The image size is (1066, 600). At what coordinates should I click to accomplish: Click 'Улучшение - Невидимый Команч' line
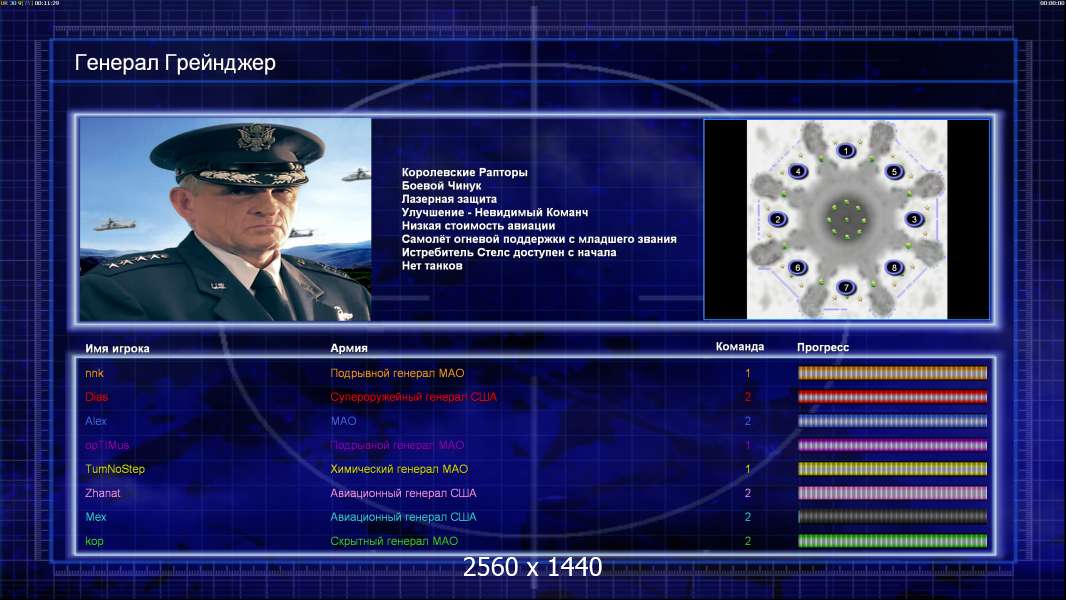[x=494, y=212]
